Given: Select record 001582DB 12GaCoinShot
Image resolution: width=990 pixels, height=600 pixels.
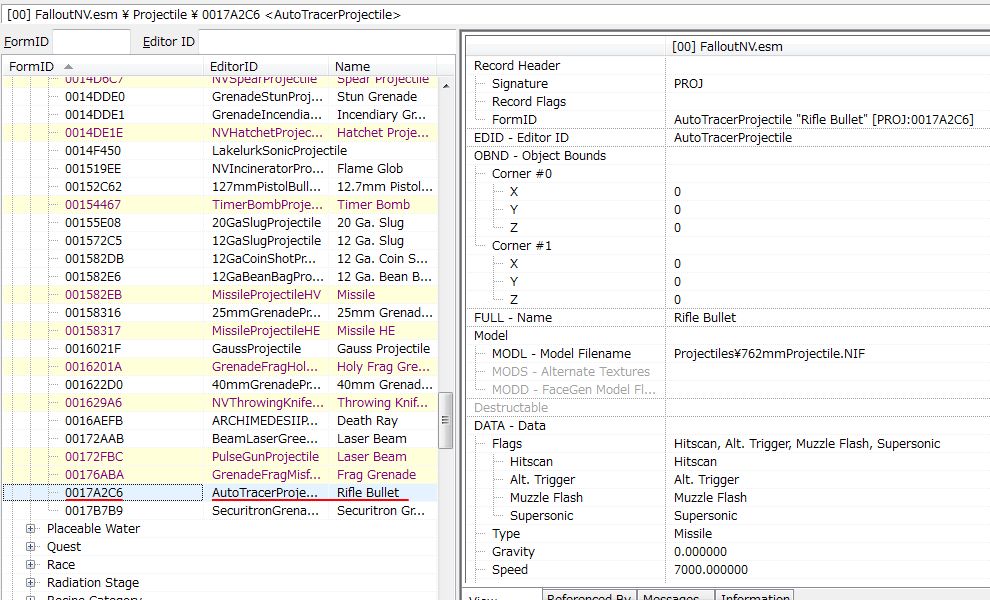Looking at the screenshot, I should point(220,258).
